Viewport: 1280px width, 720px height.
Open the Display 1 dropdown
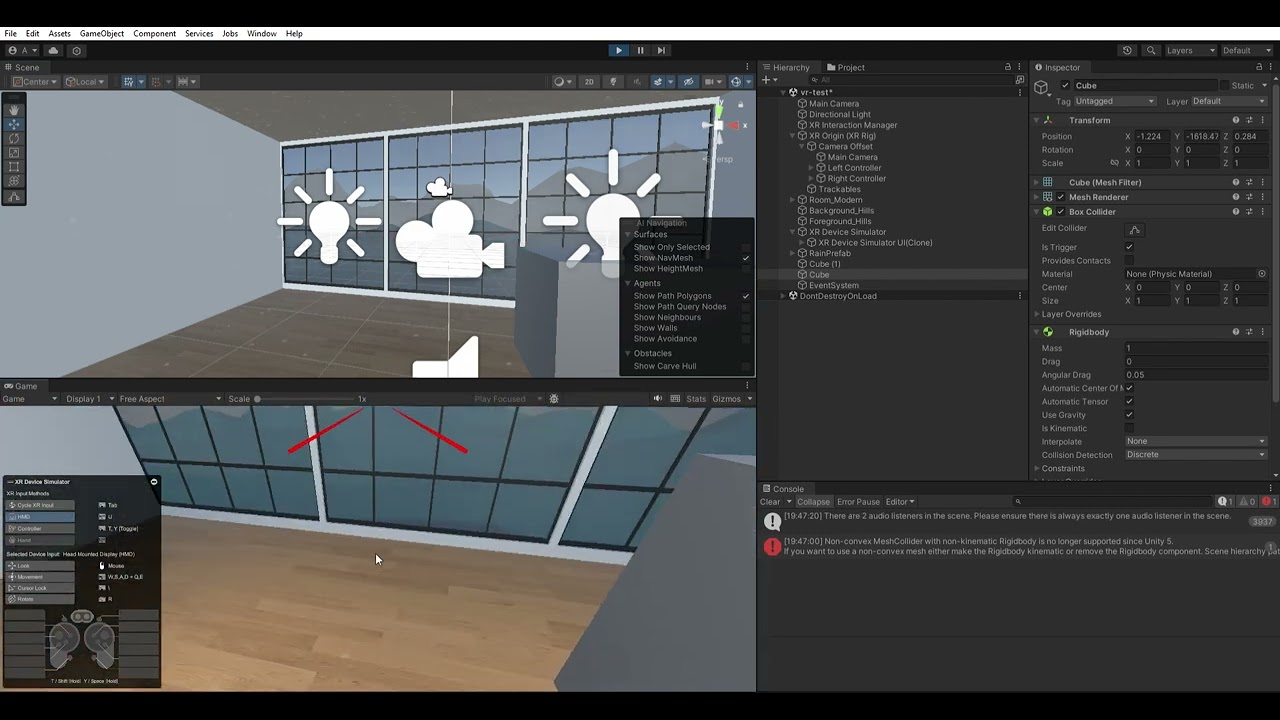90,399
